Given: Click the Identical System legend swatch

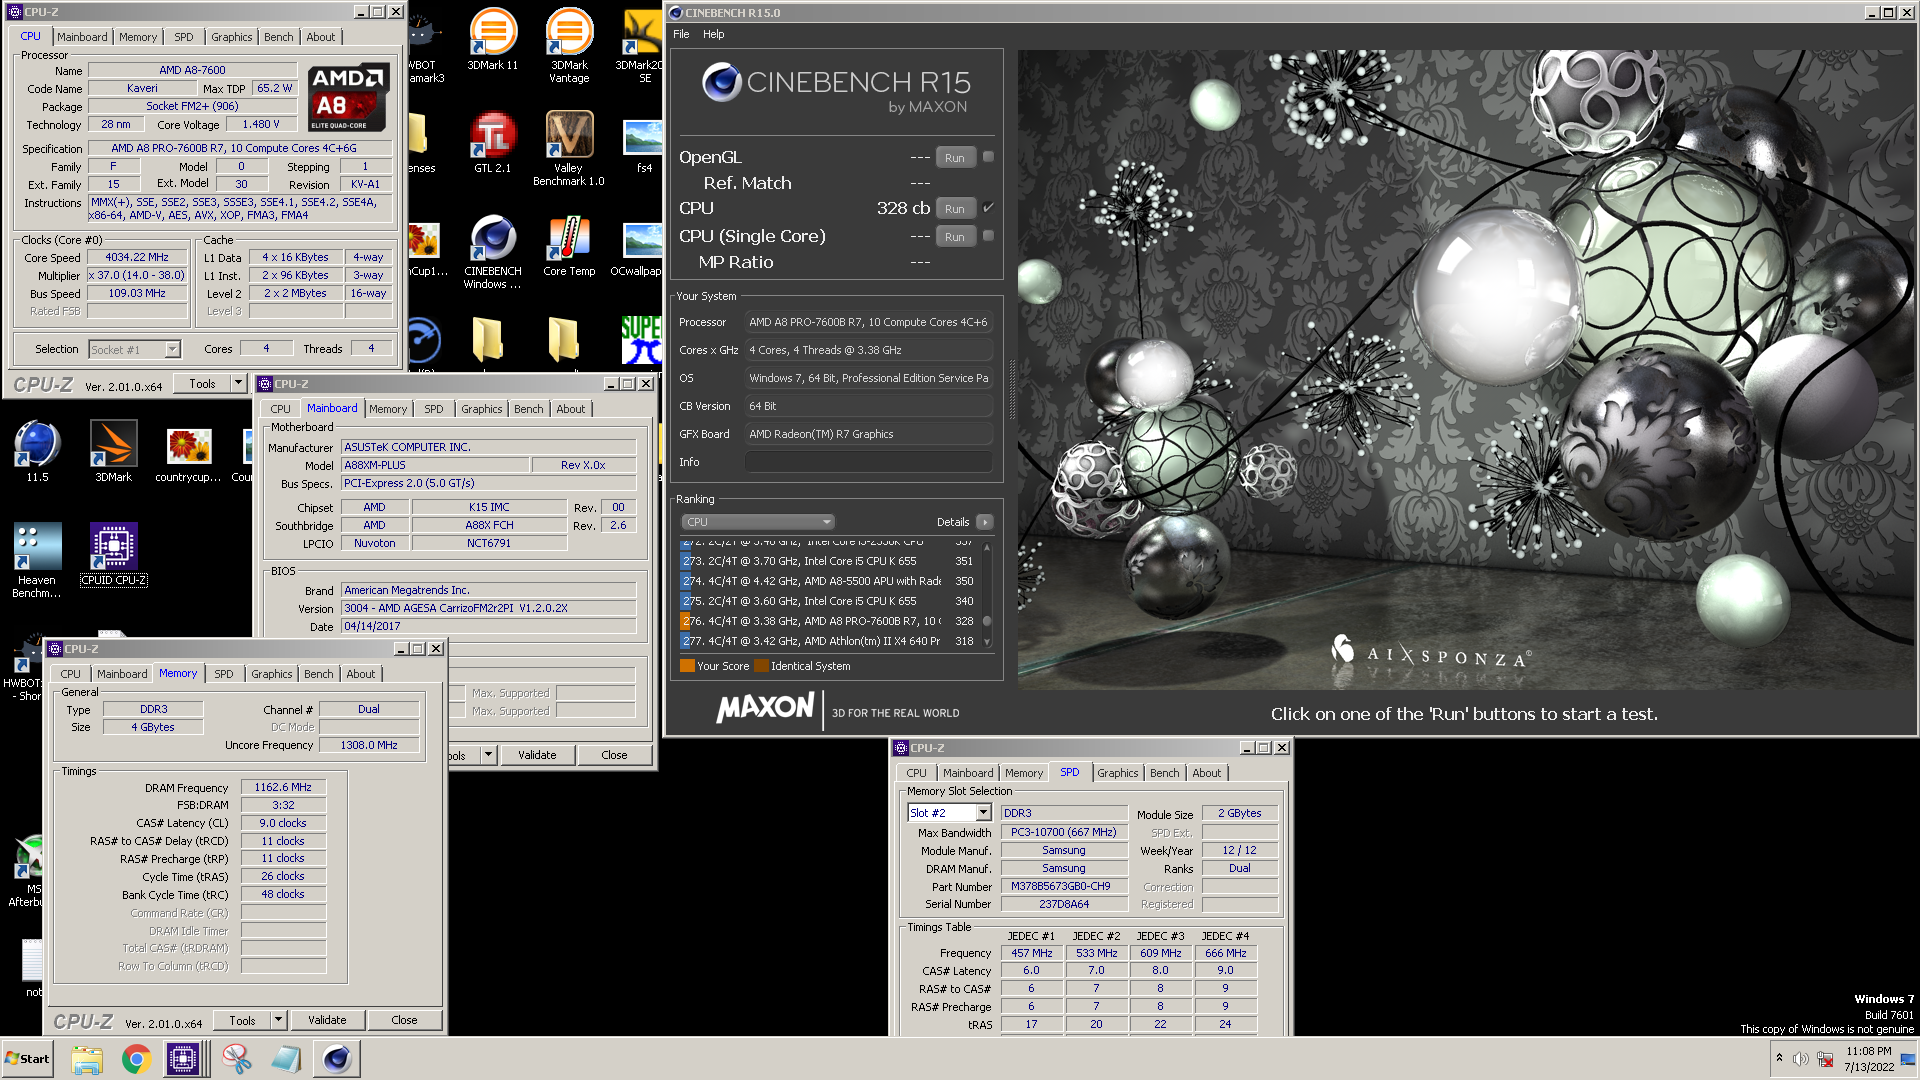Looking at the screenshot, I should pos(761,666).
